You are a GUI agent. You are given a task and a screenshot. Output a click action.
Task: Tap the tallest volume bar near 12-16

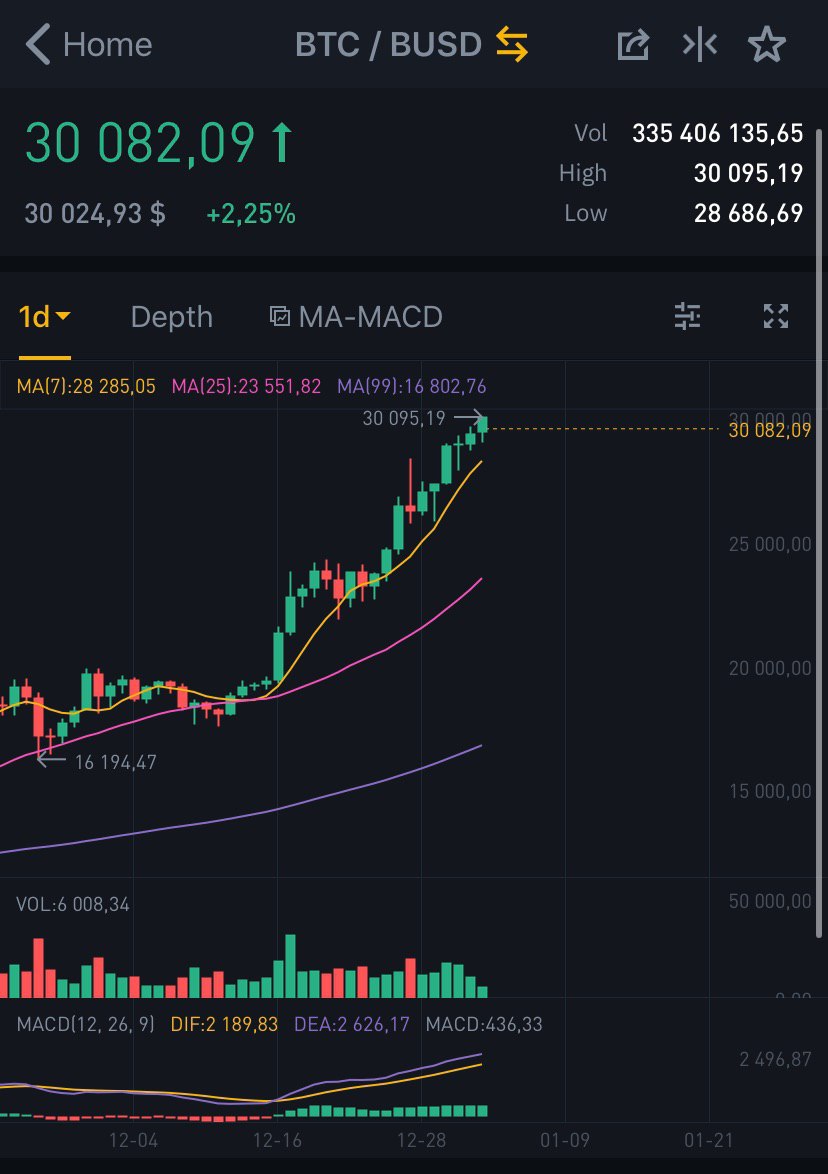pyautogui.click(x=291, y=966)
